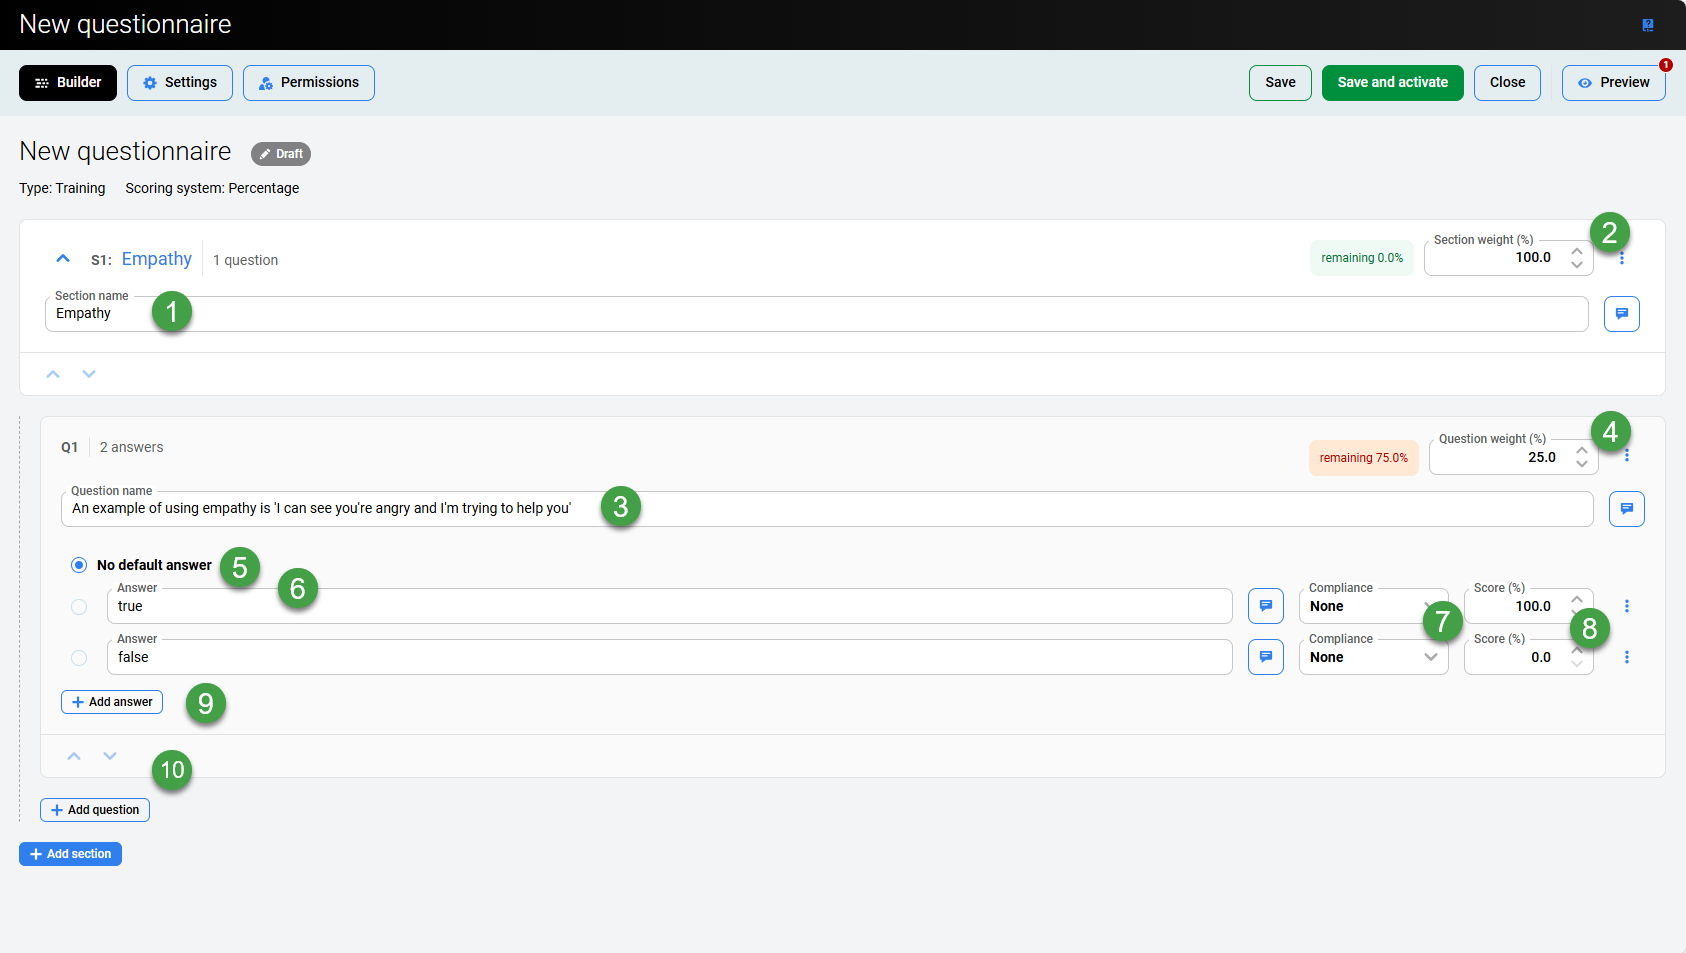Open three-dot menu for the Empathy section
This screenshot has width=1686, height=953.
(x=1622, y=259)
